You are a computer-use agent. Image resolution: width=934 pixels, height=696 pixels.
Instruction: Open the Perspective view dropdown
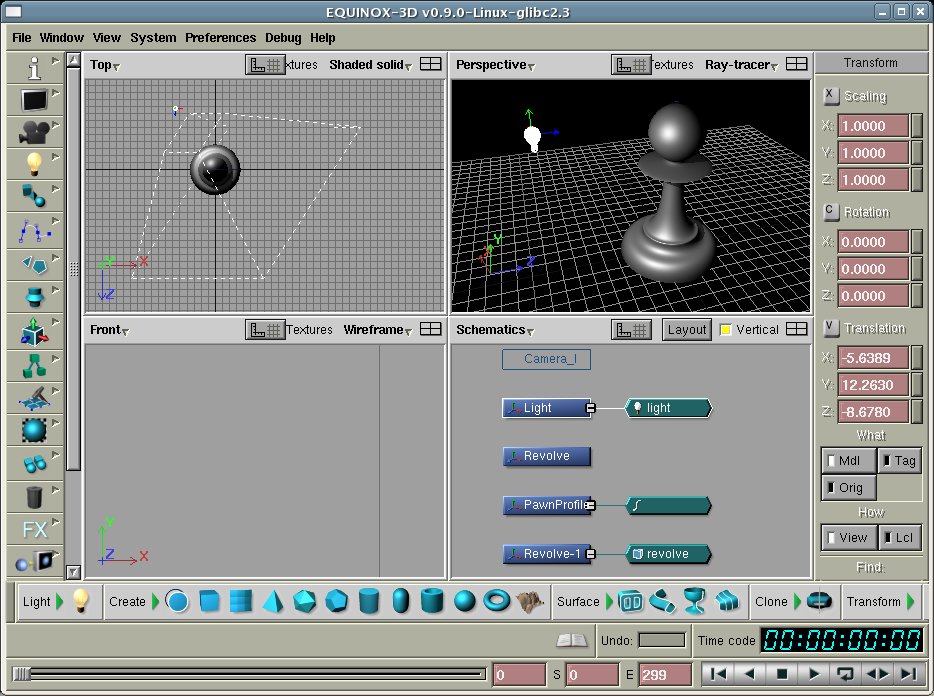495,65
